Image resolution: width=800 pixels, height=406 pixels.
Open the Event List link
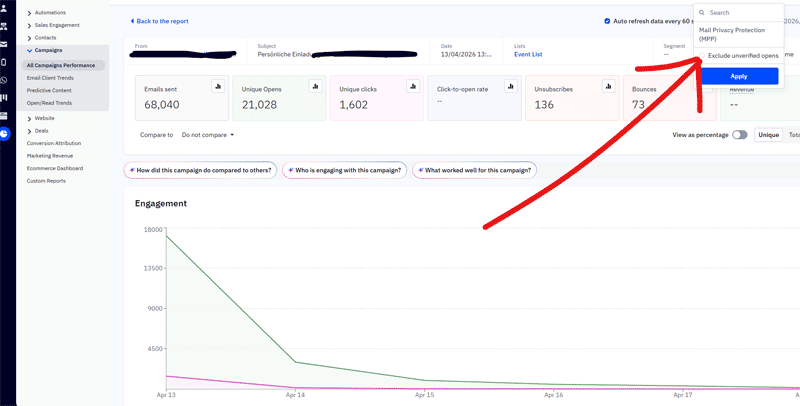coord(528,54)
